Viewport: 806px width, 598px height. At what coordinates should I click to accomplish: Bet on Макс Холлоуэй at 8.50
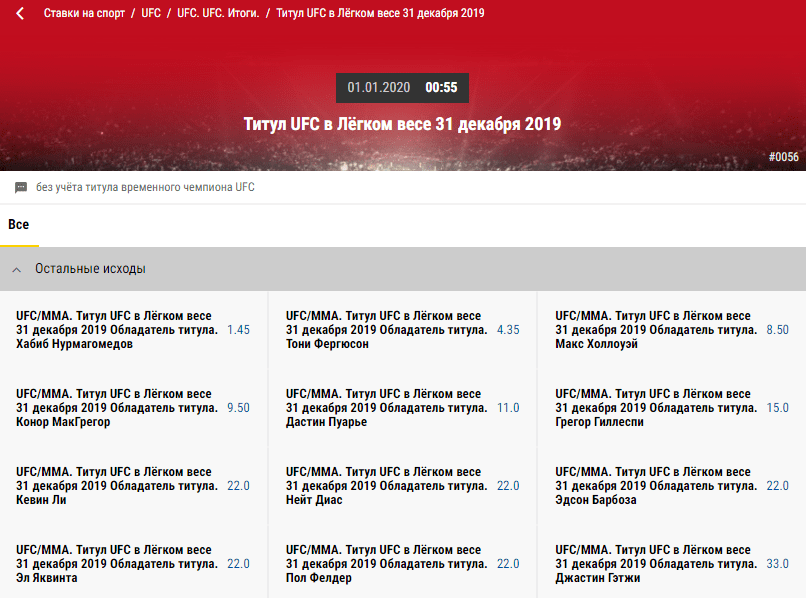(777, 330)
